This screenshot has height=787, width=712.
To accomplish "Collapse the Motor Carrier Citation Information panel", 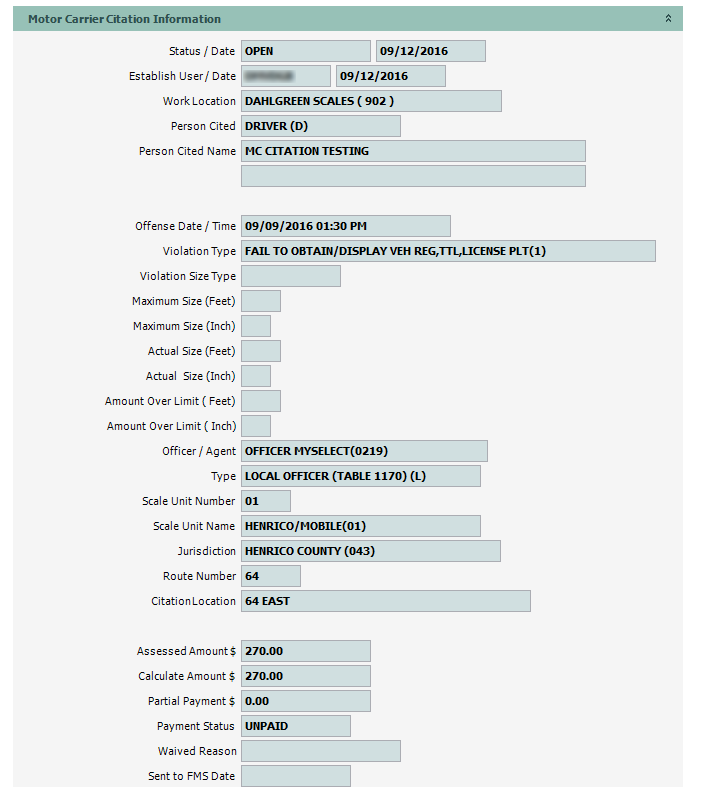I will pyautogui.click(x=668, y=19).
